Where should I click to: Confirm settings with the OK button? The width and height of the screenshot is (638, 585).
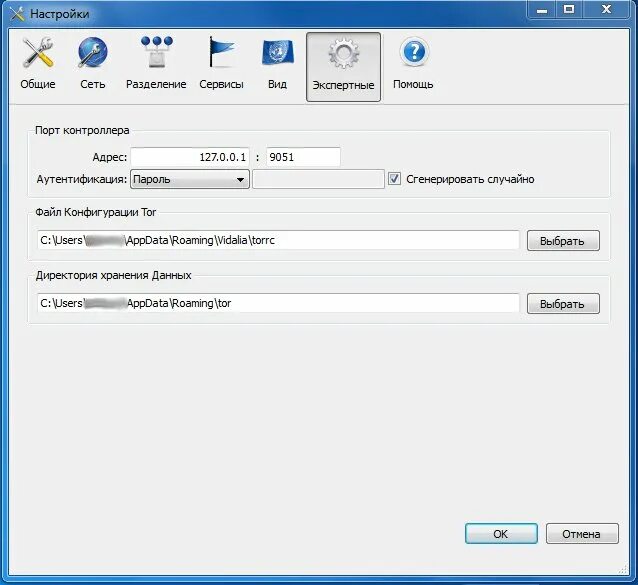point(501,533)
